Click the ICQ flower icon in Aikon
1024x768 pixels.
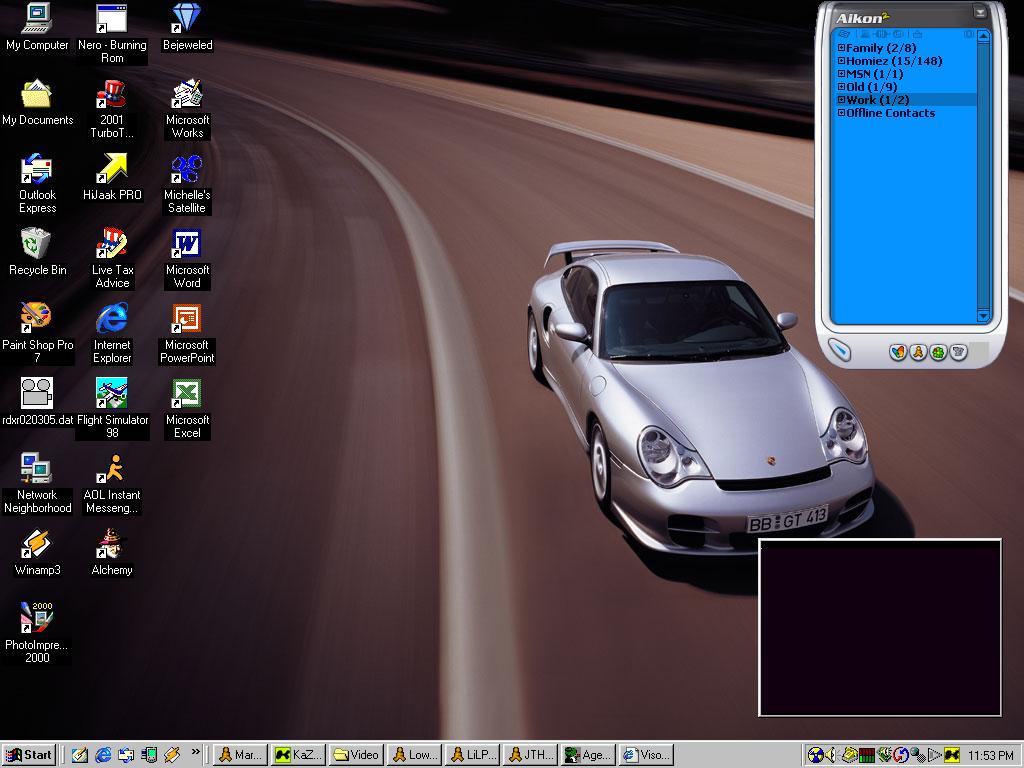click(938, 352)
